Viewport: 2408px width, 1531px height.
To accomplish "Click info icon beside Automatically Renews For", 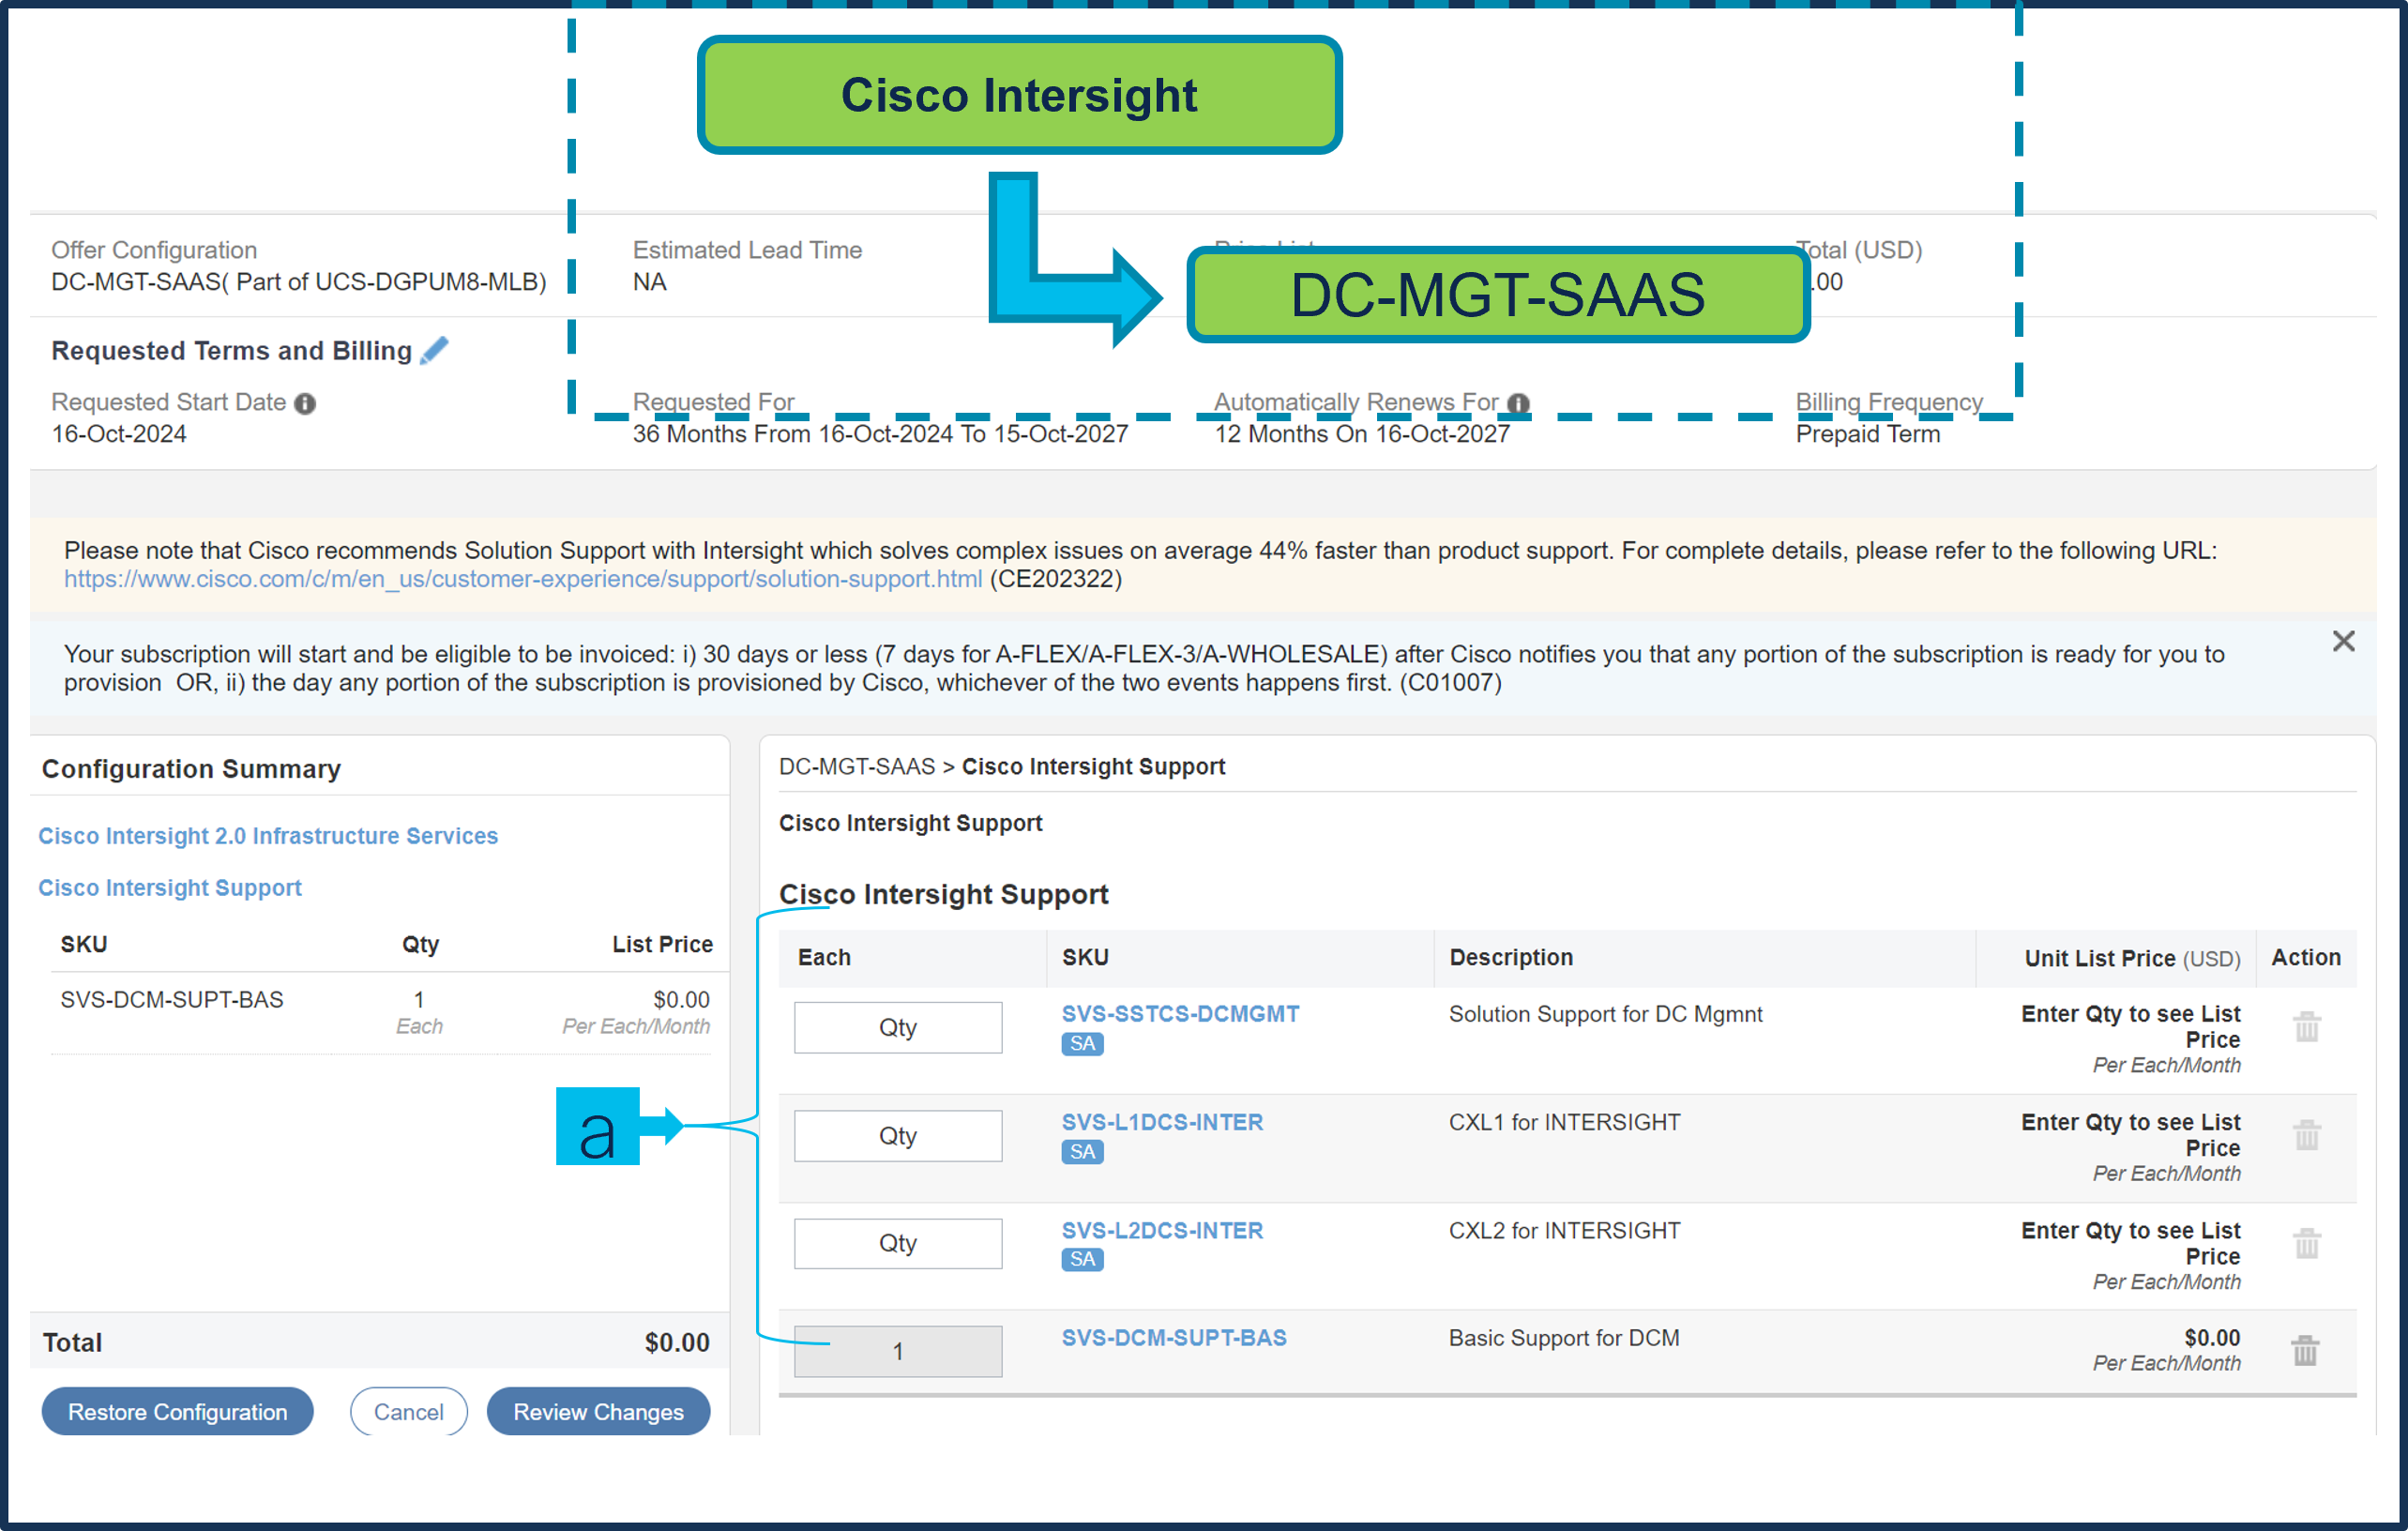I will click(x=1518, y=403).
